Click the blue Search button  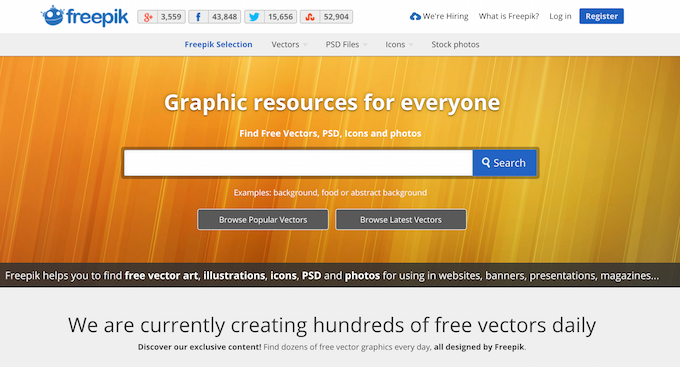504,163
